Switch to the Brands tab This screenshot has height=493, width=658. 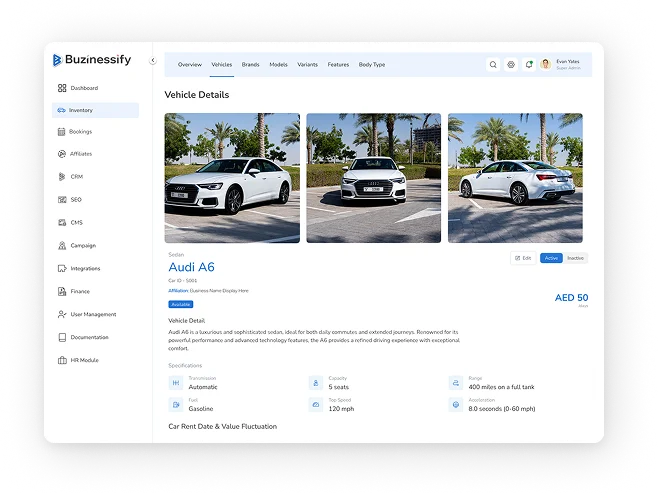250,64
